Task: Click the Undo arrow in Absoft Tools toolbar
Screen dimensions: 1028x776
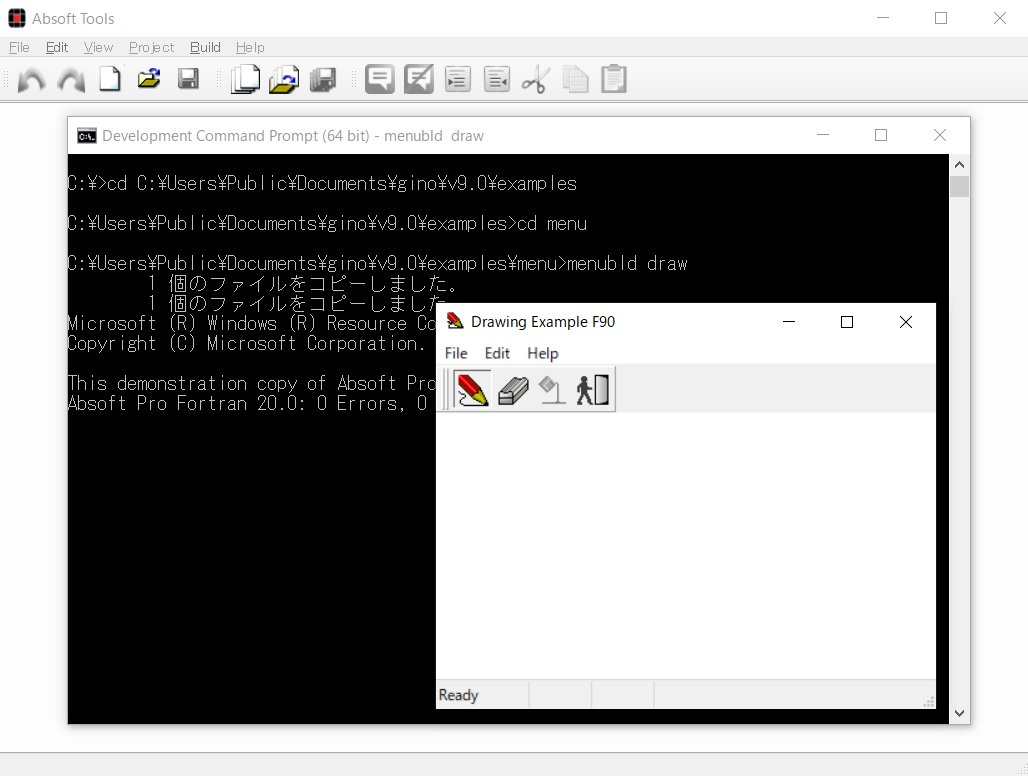Action: [x=31, y=80]
